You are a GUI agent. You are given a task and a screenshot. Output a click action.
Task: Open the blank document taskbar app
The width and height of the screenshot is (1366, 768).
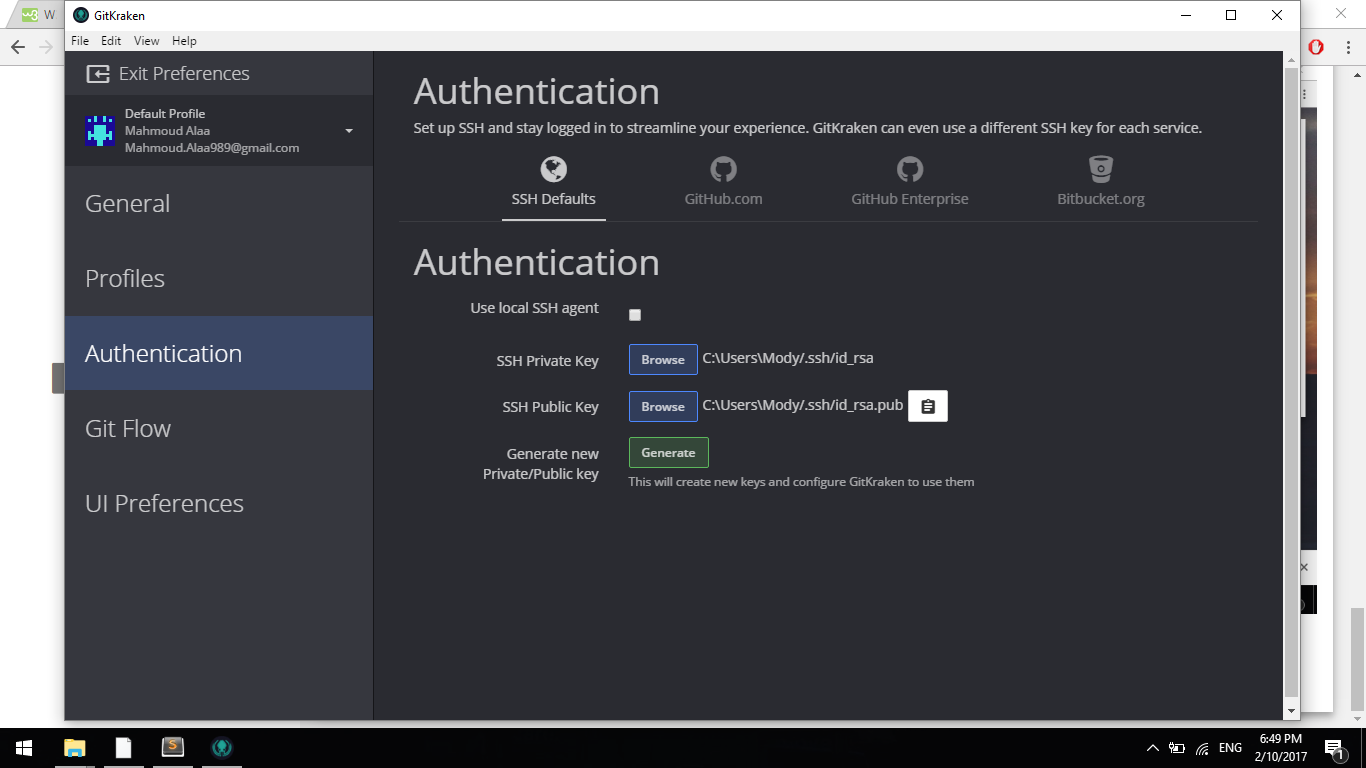pyautogui.click(x=123, y=748)
